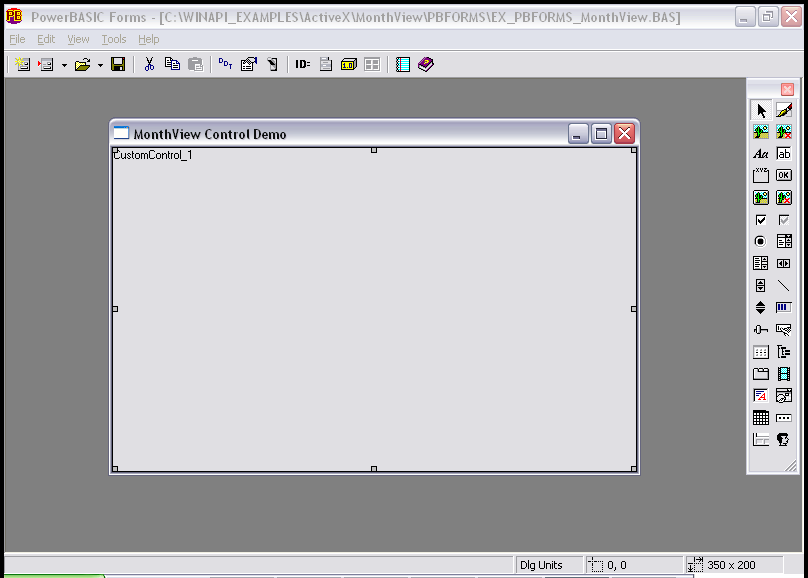Select the animation filmstrip control tool
This screenshot has width=808, height=578.
784,374
